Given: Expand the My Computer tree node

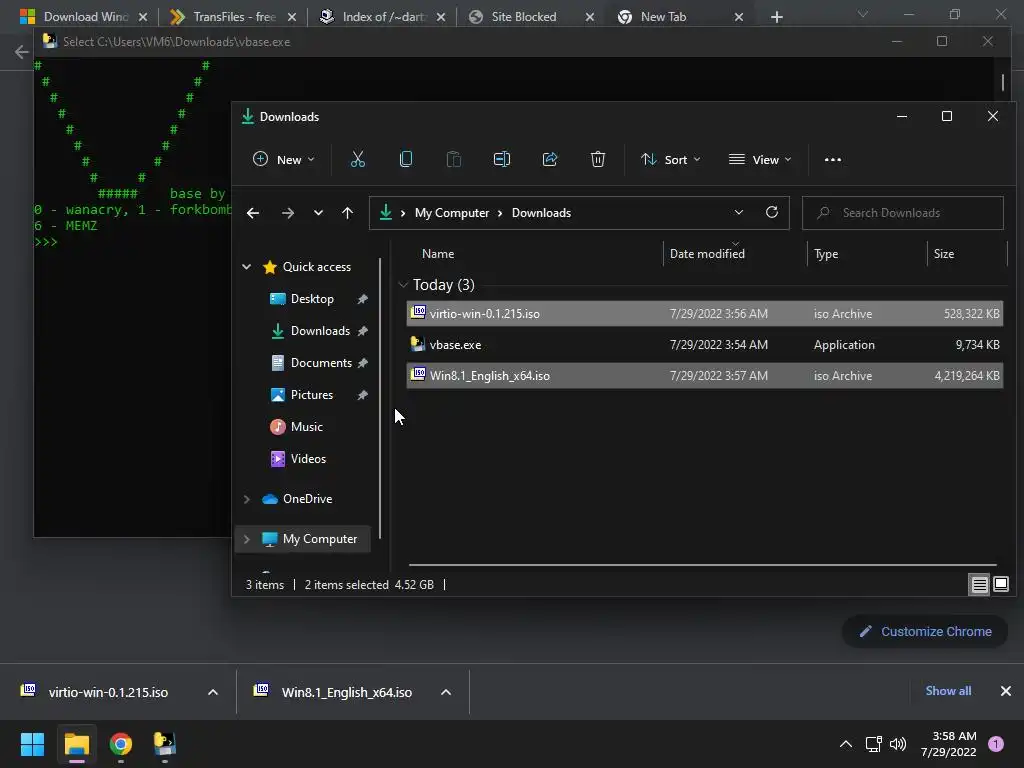Looking at the screenshot, I should 247,539.
